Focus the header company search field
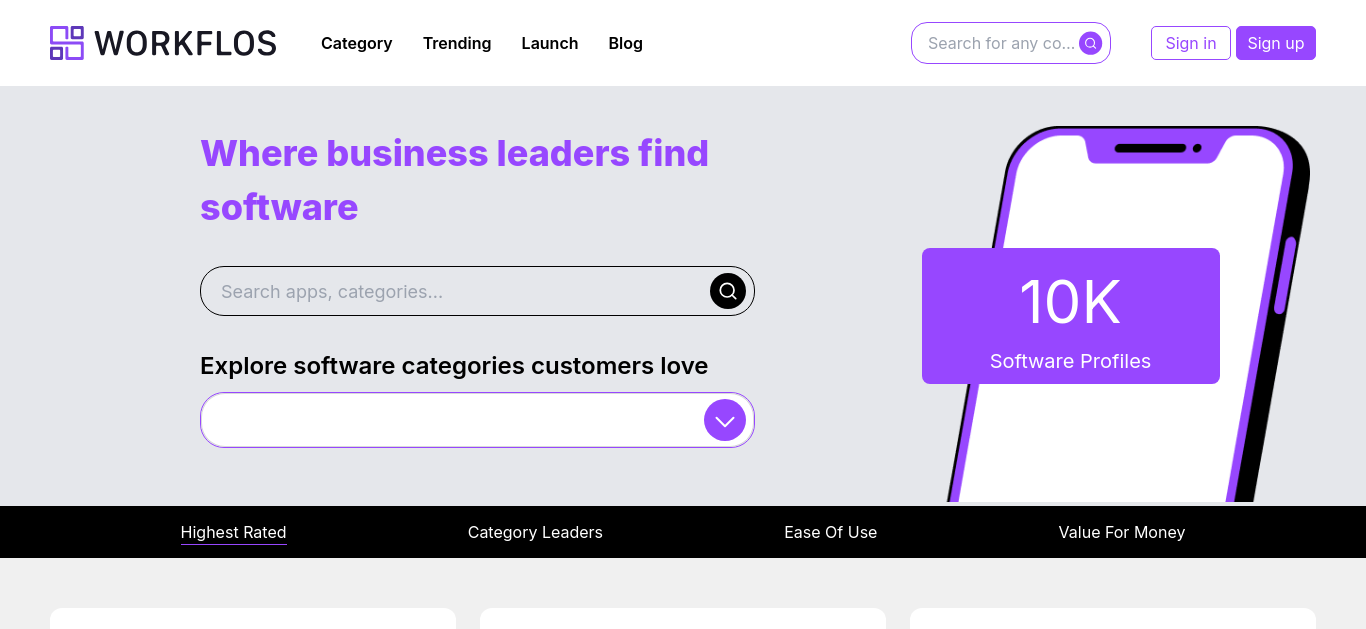This screenshot has height=629, width=1366. click(1001, 43)
